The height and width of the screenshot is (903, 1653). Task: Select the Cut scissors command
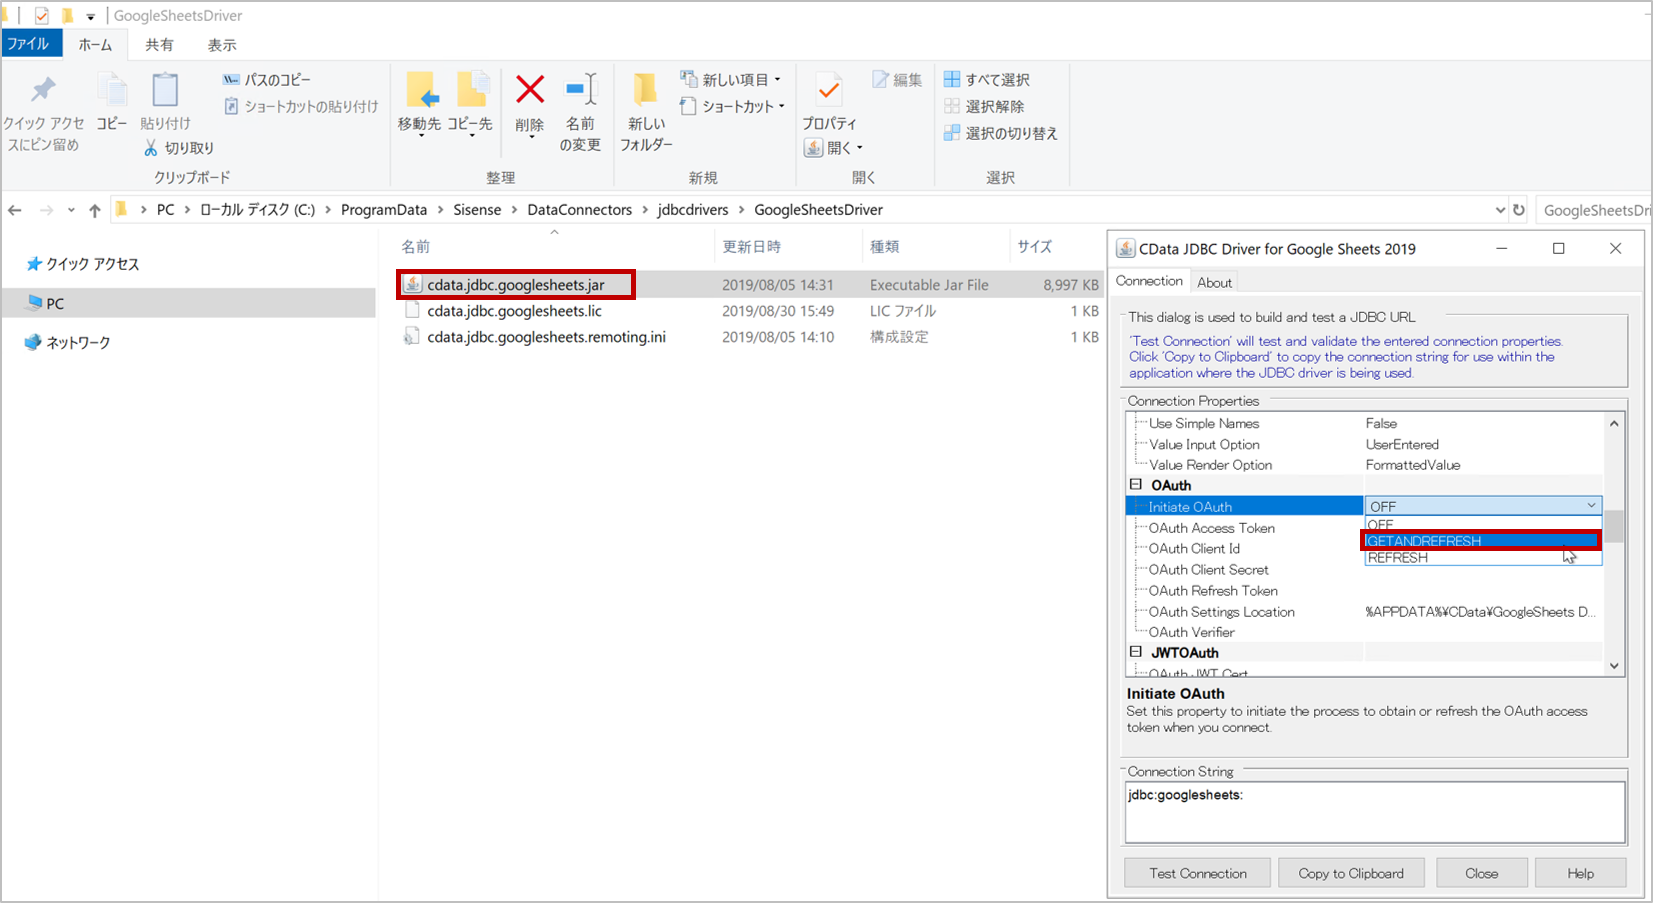pos(179,148)
